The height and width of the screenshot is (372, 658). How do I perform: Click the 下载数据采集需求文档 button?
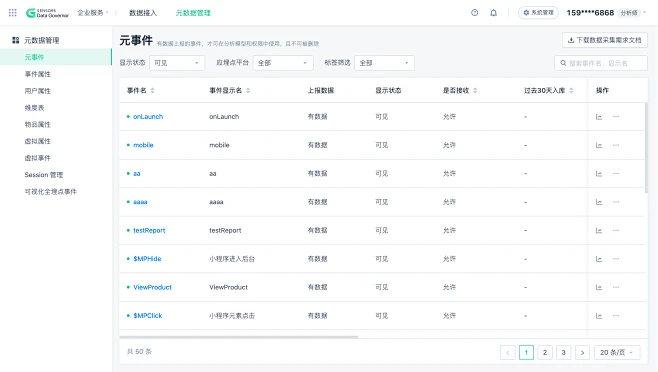pyautogui.click(x=605, y=40)
